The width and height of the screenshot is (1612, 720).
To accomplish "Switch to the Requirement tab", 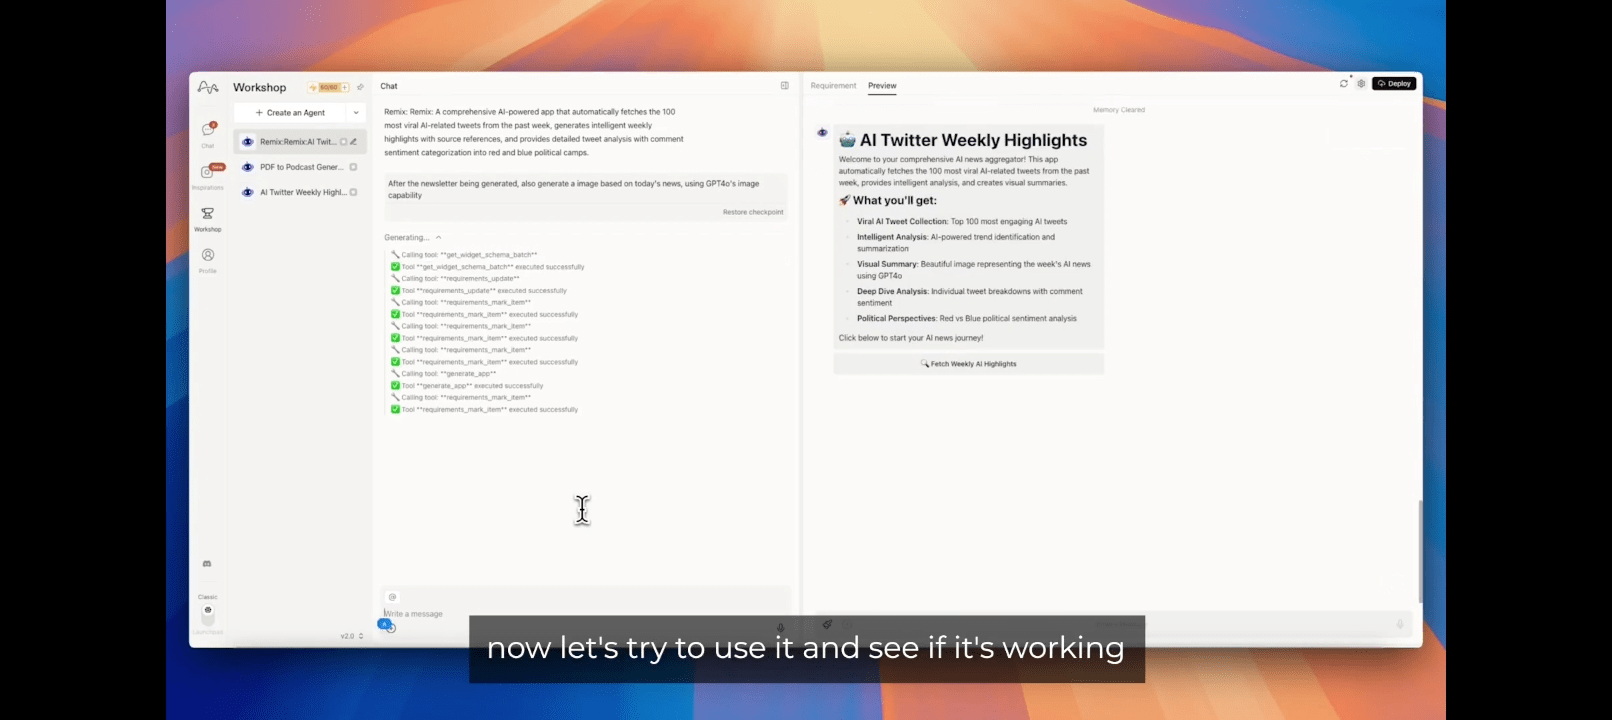I will pos(833,86).
